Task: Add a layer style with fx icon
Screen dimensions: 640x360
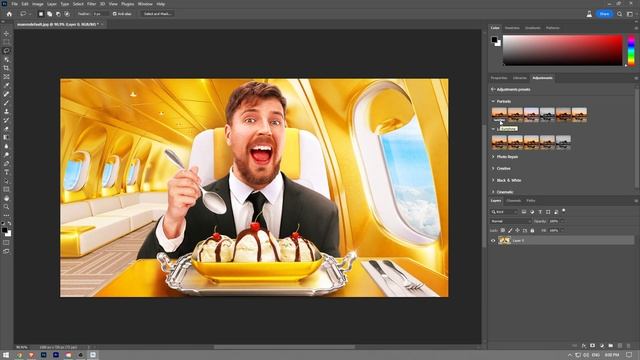Action: 584,346
